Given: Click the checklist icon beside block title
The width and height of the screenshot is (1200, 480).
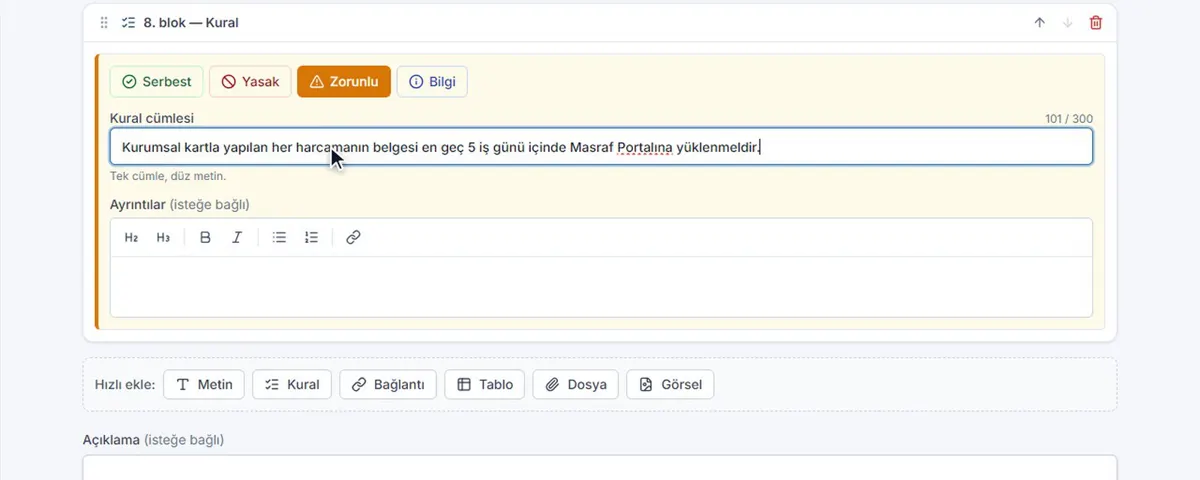Looking at the screenshot, I should click(128, 22).
